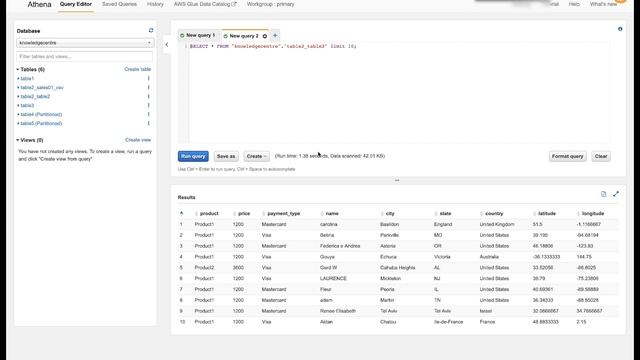Go to the Query Editor tab
Screen dimensions: 640x360
[x=76, y=4]
